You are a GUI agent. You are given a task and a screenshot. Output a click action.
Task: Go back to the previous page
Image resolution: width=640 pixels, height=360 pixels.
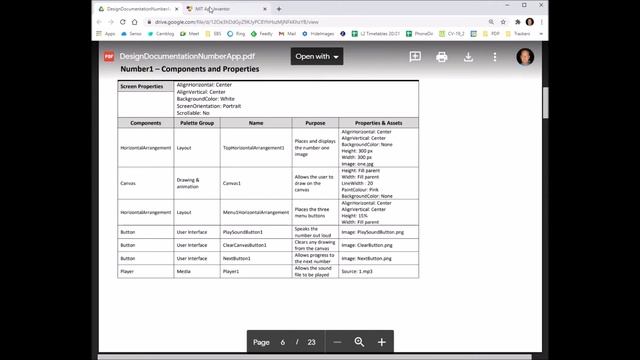pos(100,22)
